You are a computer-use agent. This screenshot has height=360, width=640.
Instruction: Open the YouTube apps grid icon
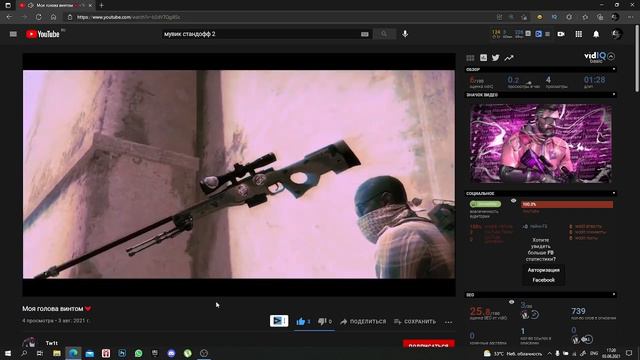[579, 34]
